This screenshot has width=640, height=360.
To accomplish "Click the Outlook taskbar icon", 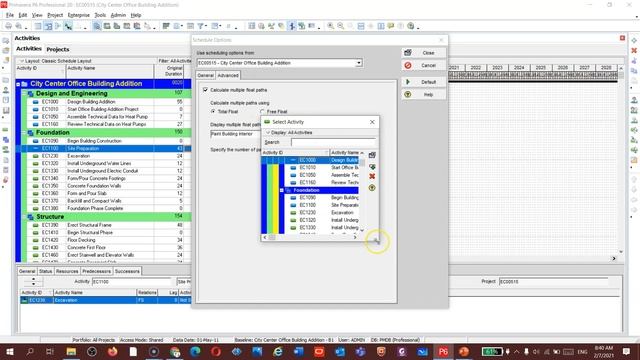I will pos(340,351).
